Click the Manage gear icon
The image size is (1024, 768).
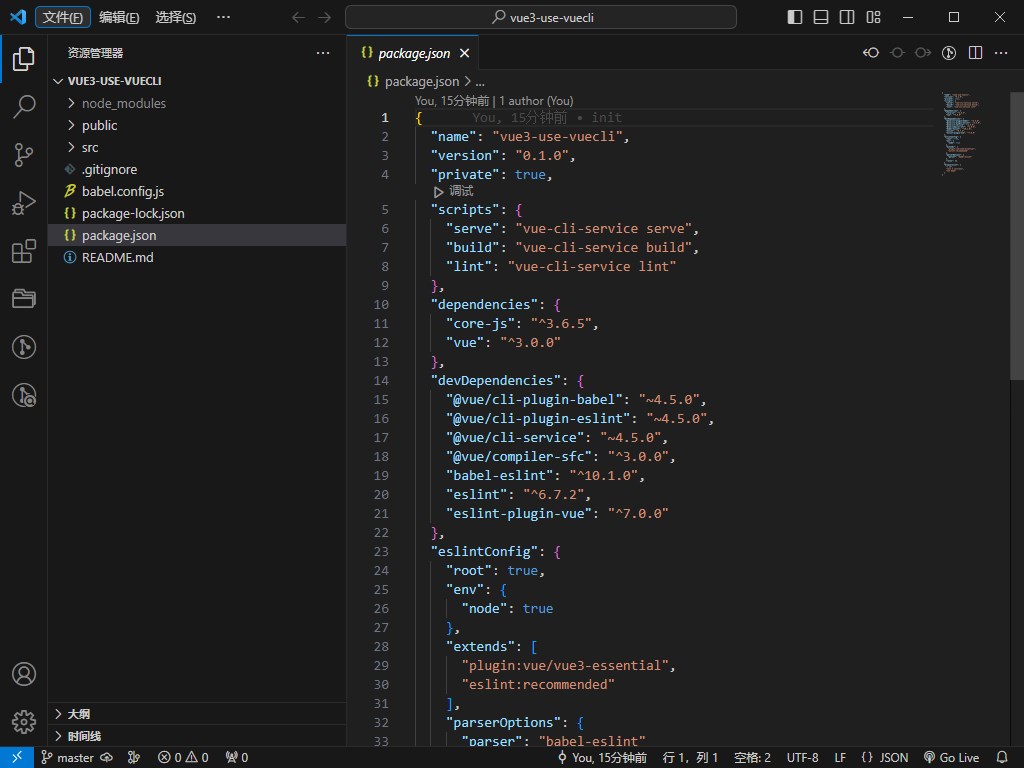pos(23,721)
